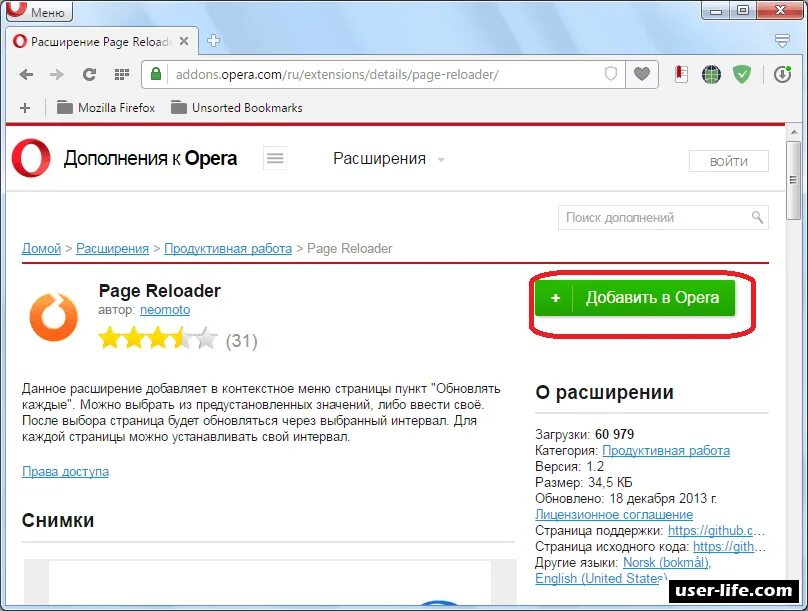The height and width of the screenshot is (611, 808).
Task: Click the Снимки section heading
Action: pyautogui.click(x=58, y=520)
